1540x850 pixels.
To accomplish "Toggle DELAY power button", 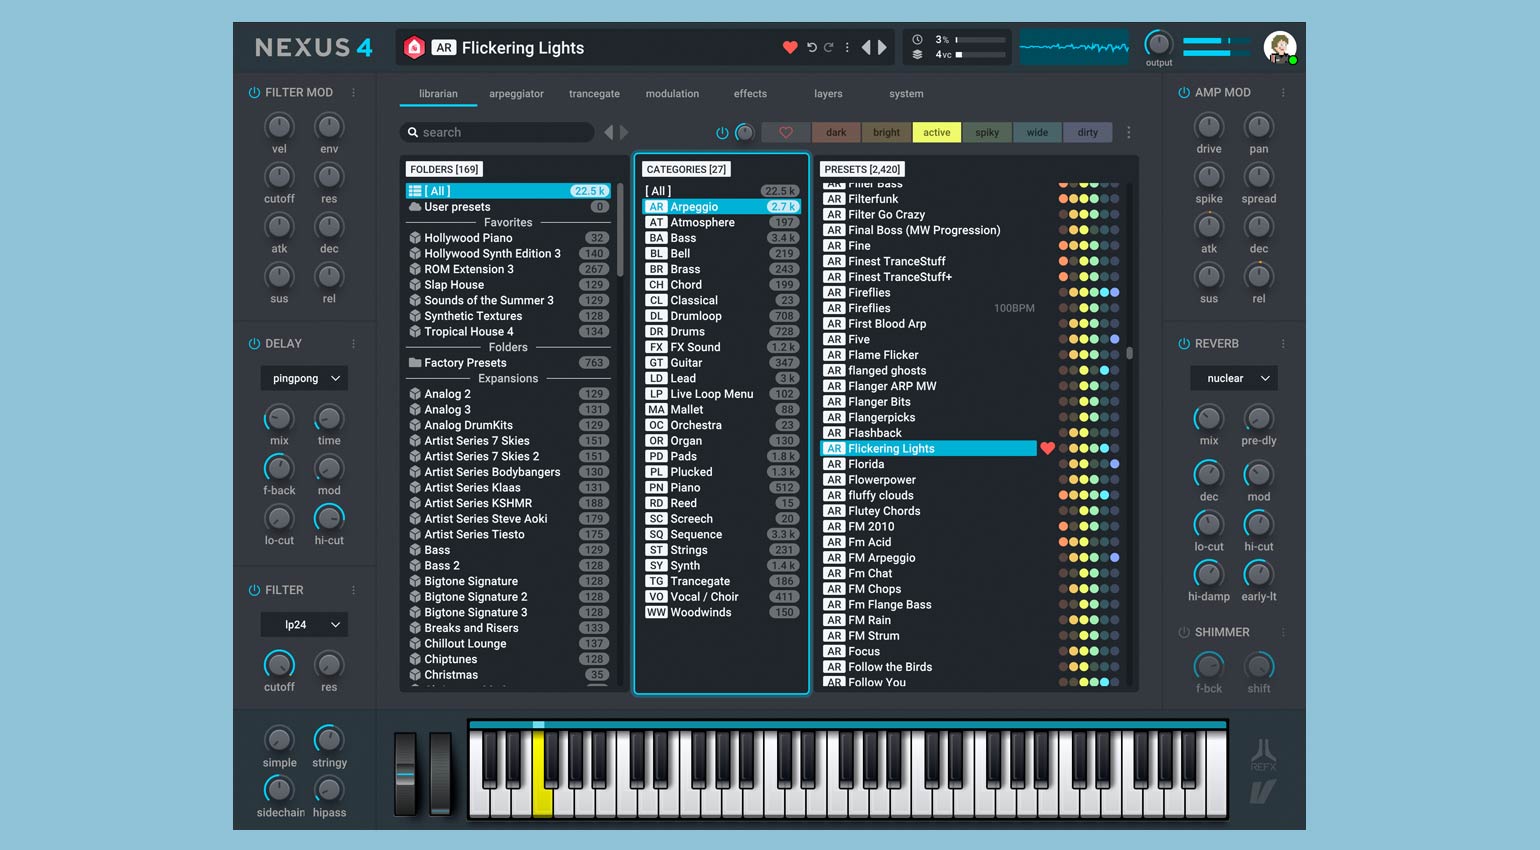I will click(x=254, y=343).
